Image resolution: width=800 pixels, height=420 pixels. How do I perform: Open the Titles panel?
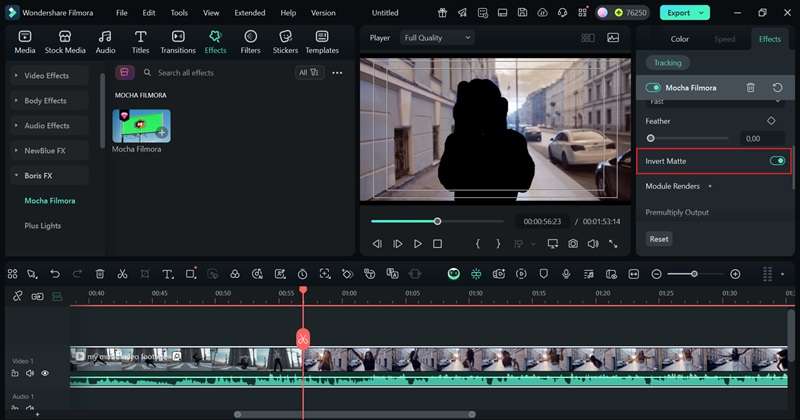pyautogui.click(x=140, y=42)
